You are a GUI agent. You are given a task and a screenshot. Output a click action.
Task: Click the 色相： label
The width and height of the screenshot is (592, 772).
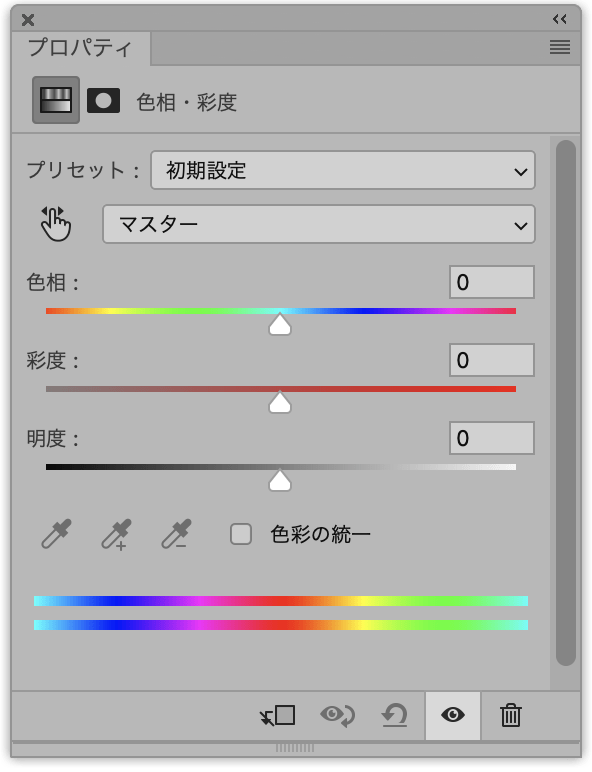[52, 283]
